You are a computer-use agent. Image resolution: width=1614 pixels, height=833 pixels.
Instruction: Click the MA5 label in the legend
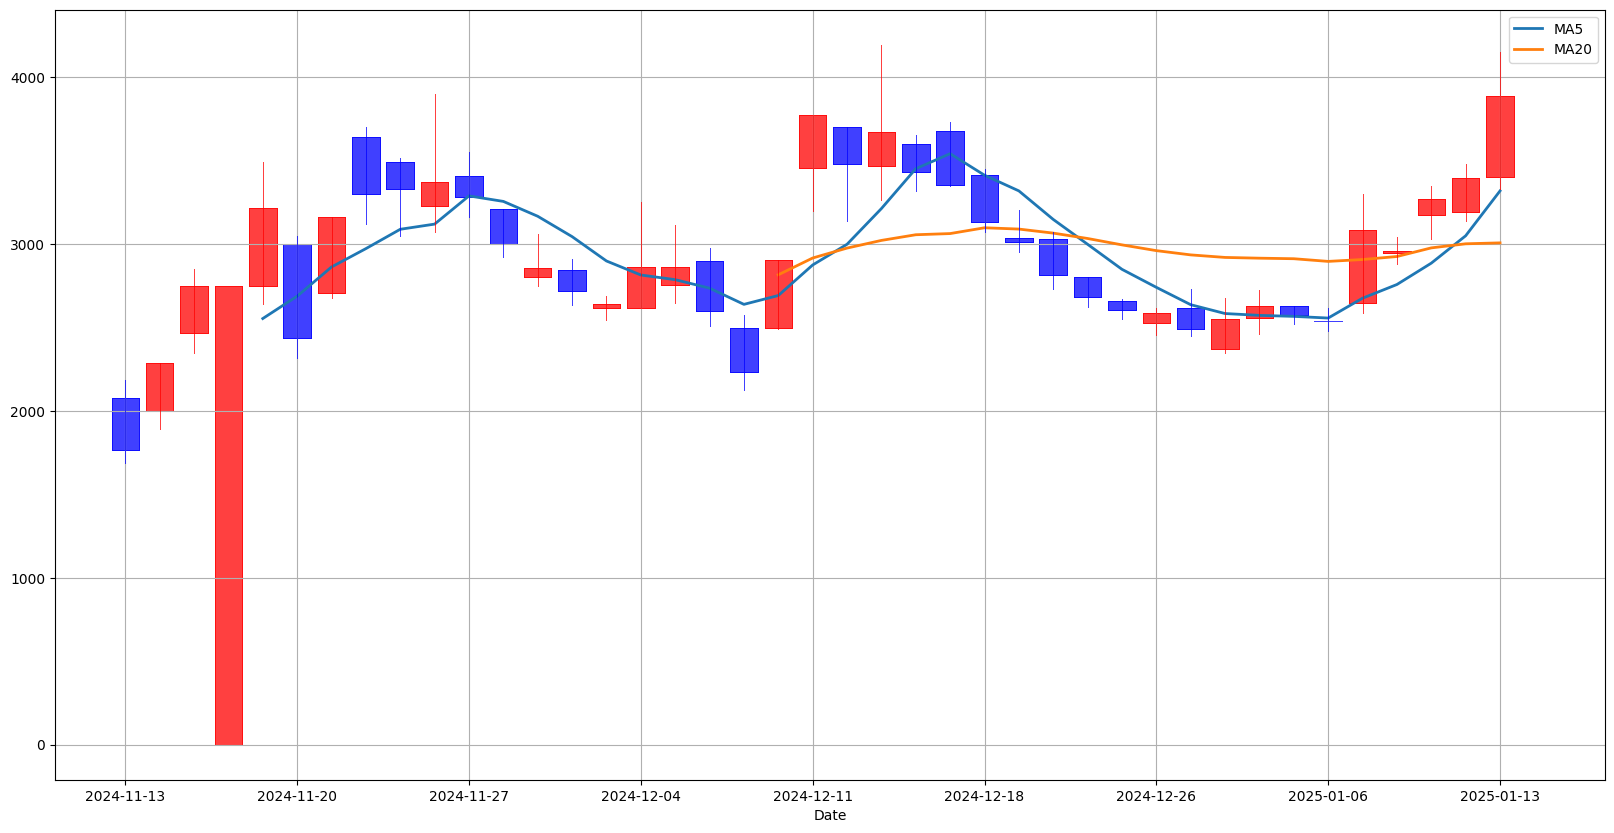click(1570, 29)
